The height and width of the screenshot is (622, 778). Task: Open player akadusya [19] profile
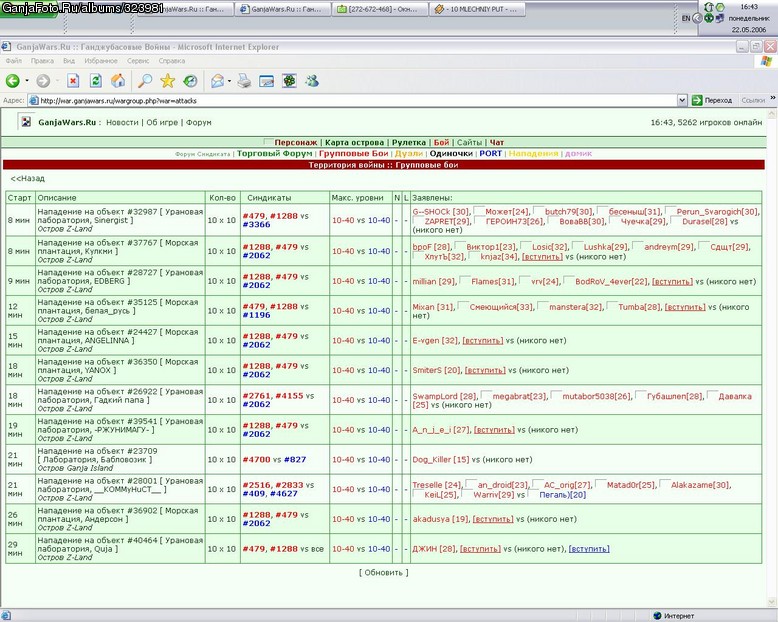(441, 519)
